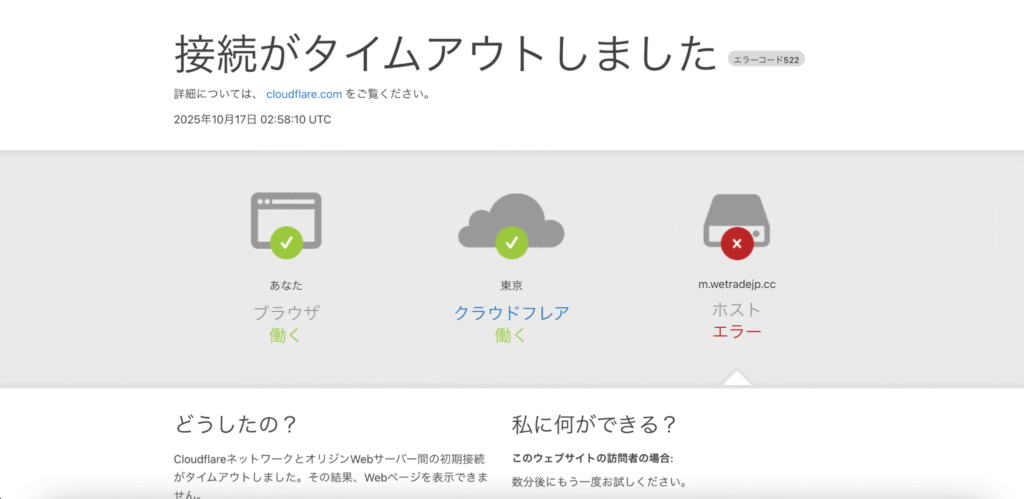Viewport: 1024px width, 499px height.
Task: Click the 詳細については text
Action: tap(217, 94)
